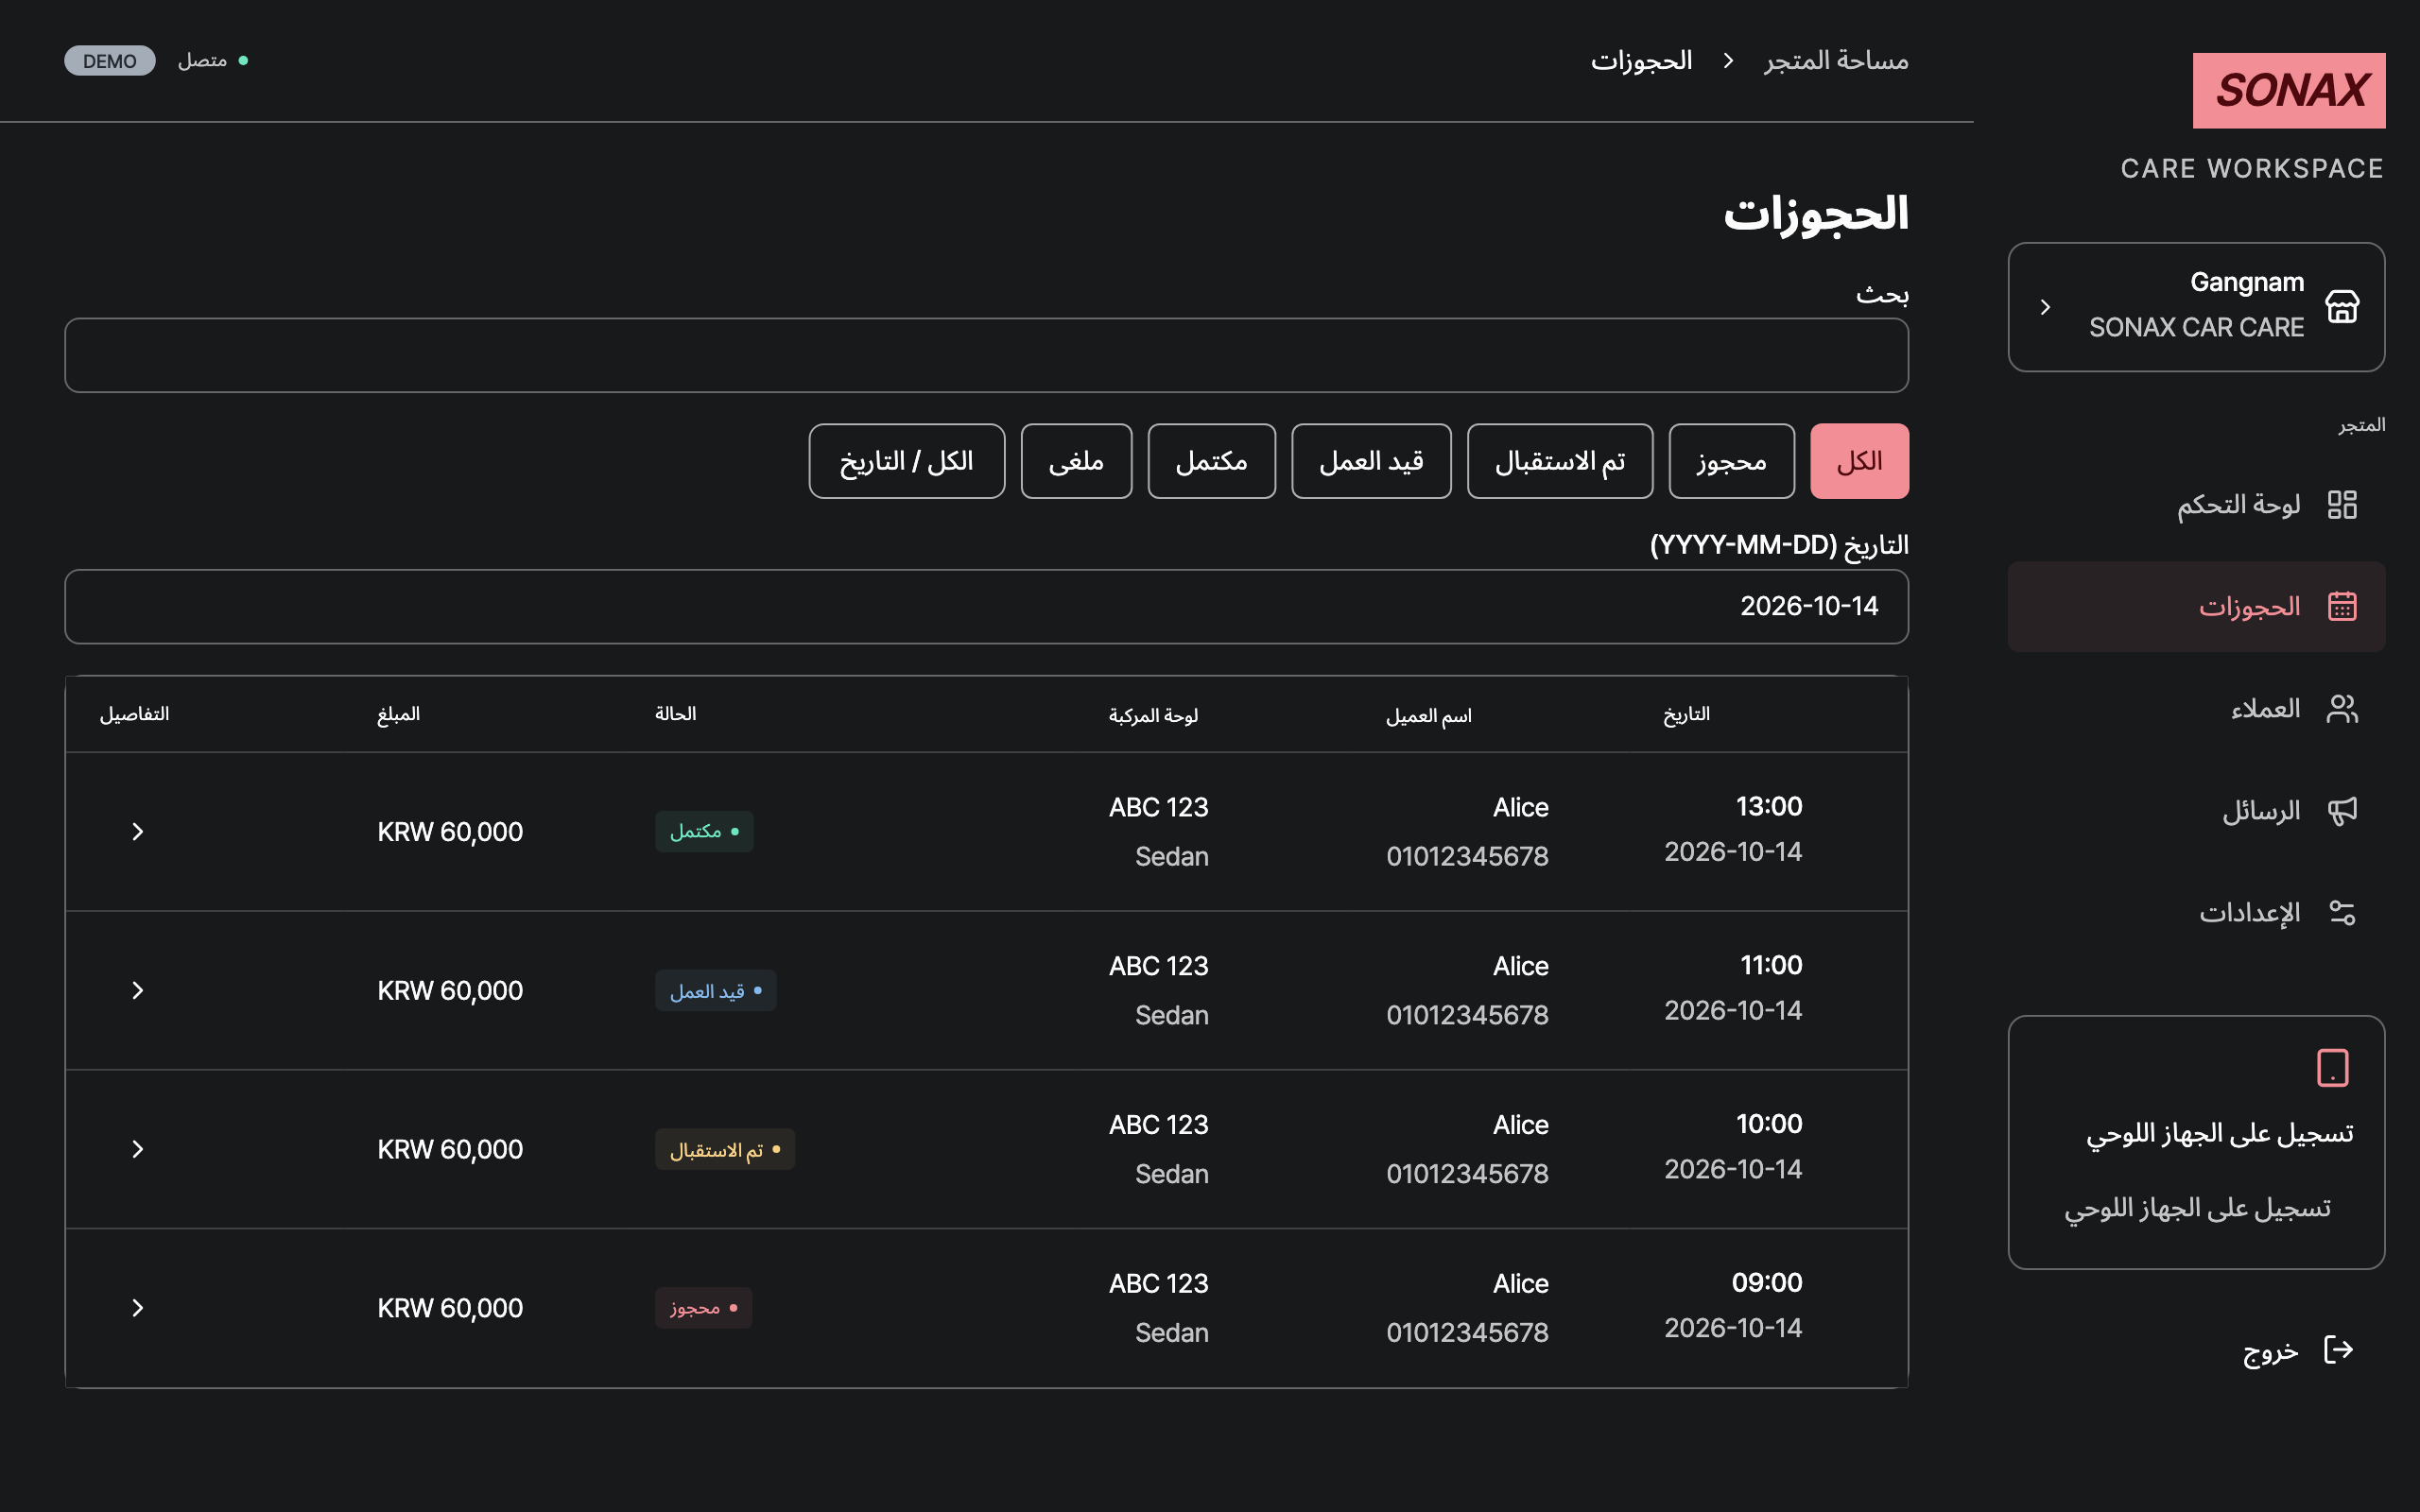Open العملاء in the sidebar
This screenshot has height=1512, width=2420.
click(2196, 709)
